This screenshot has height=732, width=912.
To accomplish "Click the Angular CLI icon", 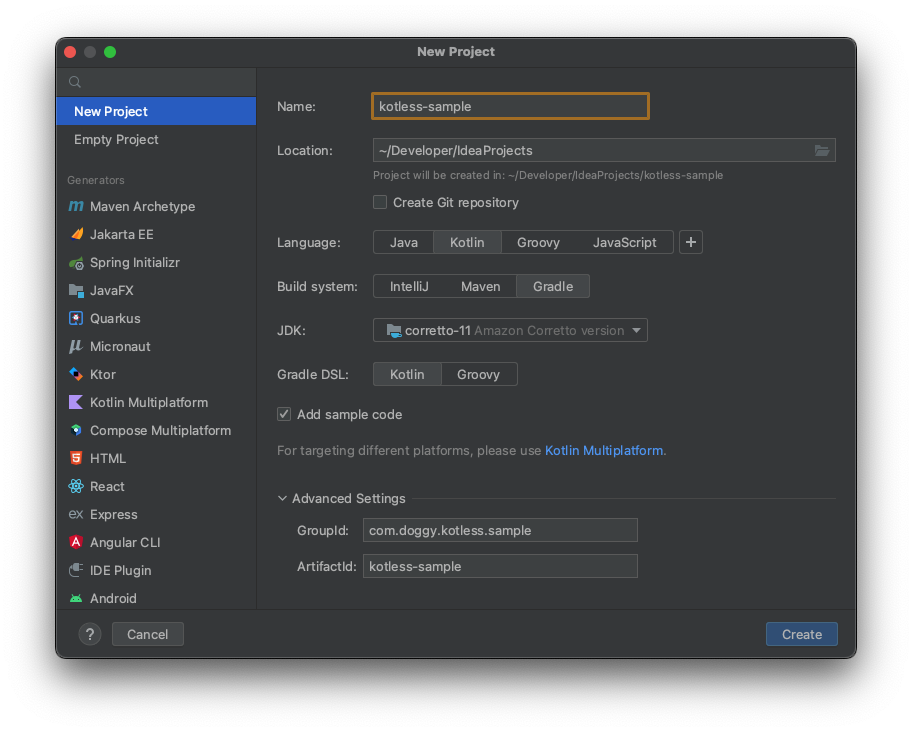I will pyautogui.click(x=76, y=543).
